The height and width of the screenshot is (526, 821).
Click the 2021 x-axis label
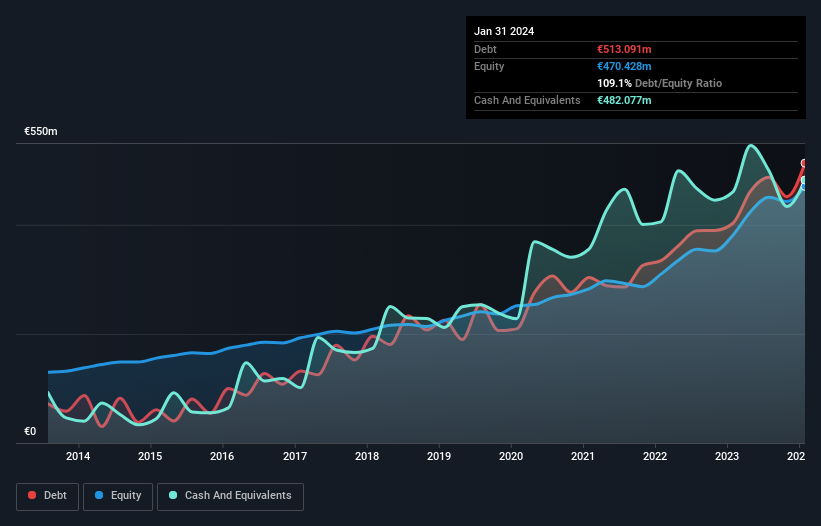point(583,456)
